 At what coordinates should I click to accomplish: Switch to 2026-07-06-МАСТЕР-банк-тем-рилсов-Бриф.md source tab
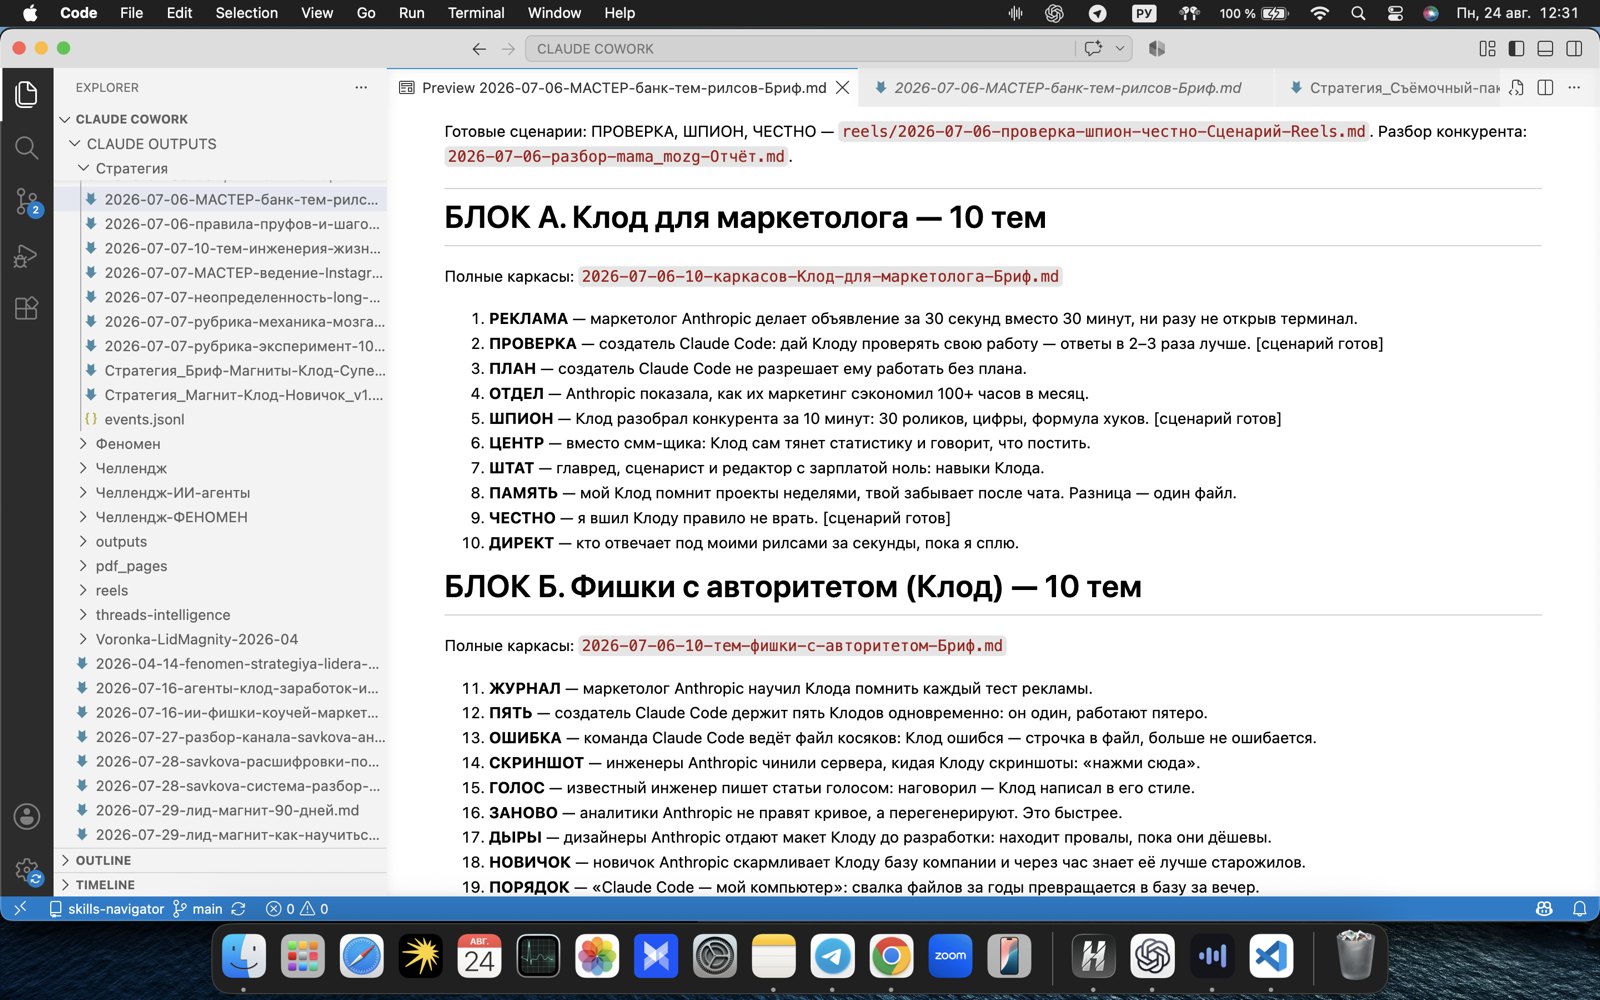[1067, 88]
